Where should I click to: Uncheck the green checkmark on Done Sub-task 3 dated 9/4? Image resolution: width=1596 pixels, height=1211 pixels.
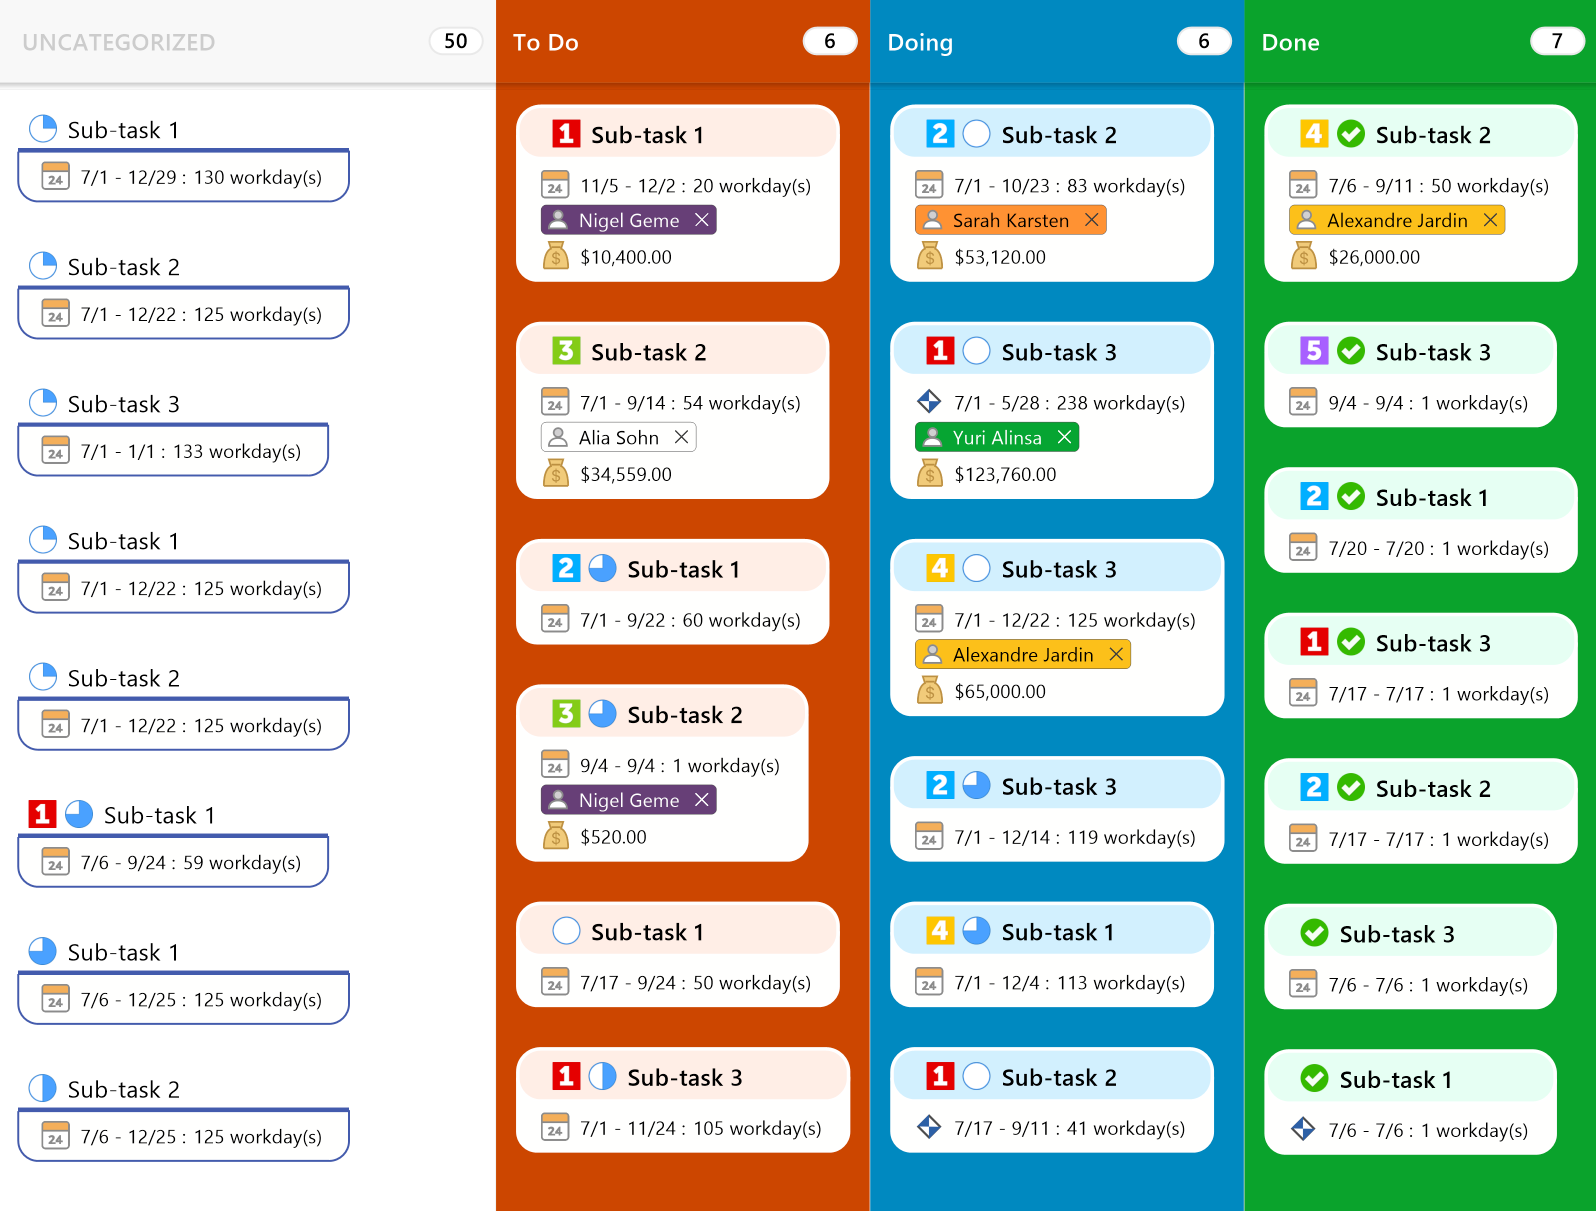pyautogui.click(x=1351, y=351)
